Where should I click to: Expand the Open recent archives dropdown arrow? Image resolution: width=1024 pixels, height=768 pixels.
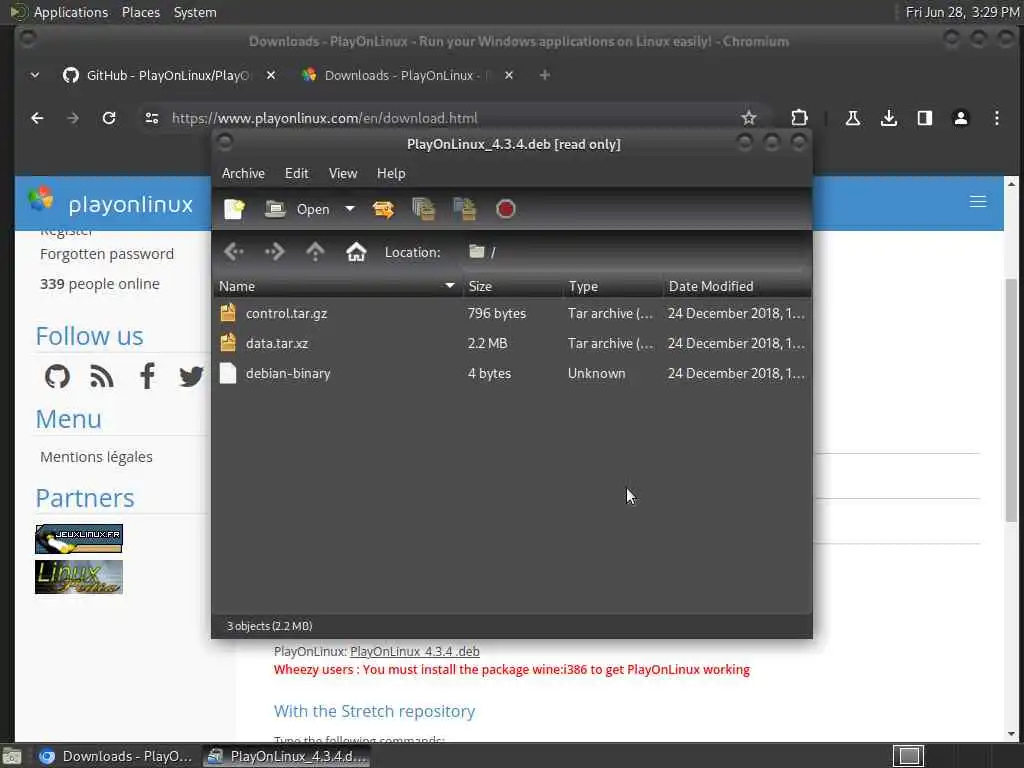(350, 209)
